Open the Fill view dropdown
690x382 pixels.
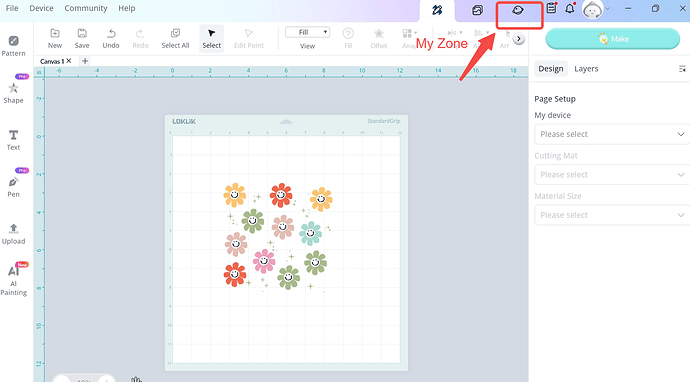pos(307,32)
